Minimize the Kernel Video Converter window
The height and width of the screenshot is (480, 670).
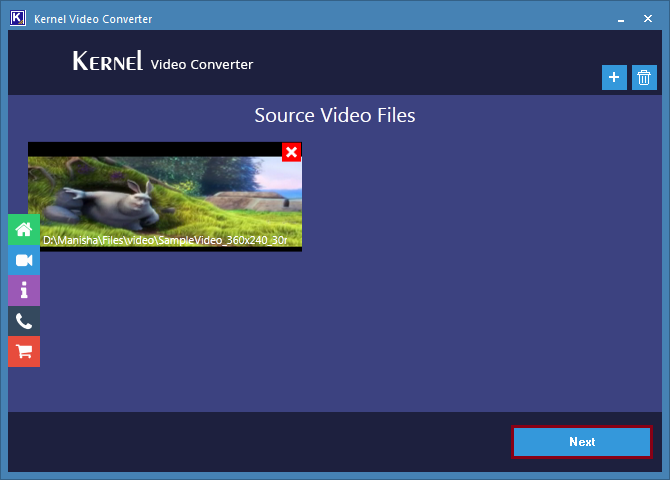621,19
